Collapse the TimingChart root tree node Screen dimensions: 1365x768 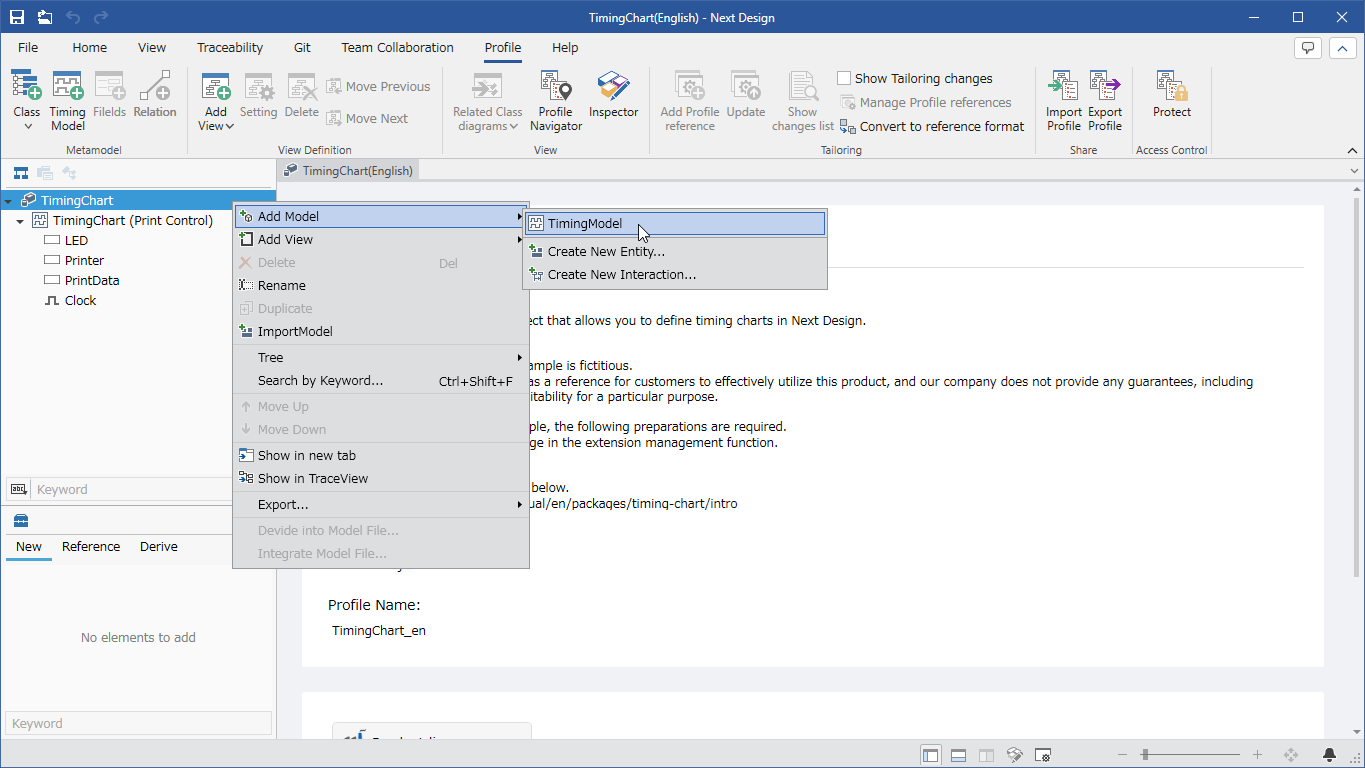click(x=8, y=201)
